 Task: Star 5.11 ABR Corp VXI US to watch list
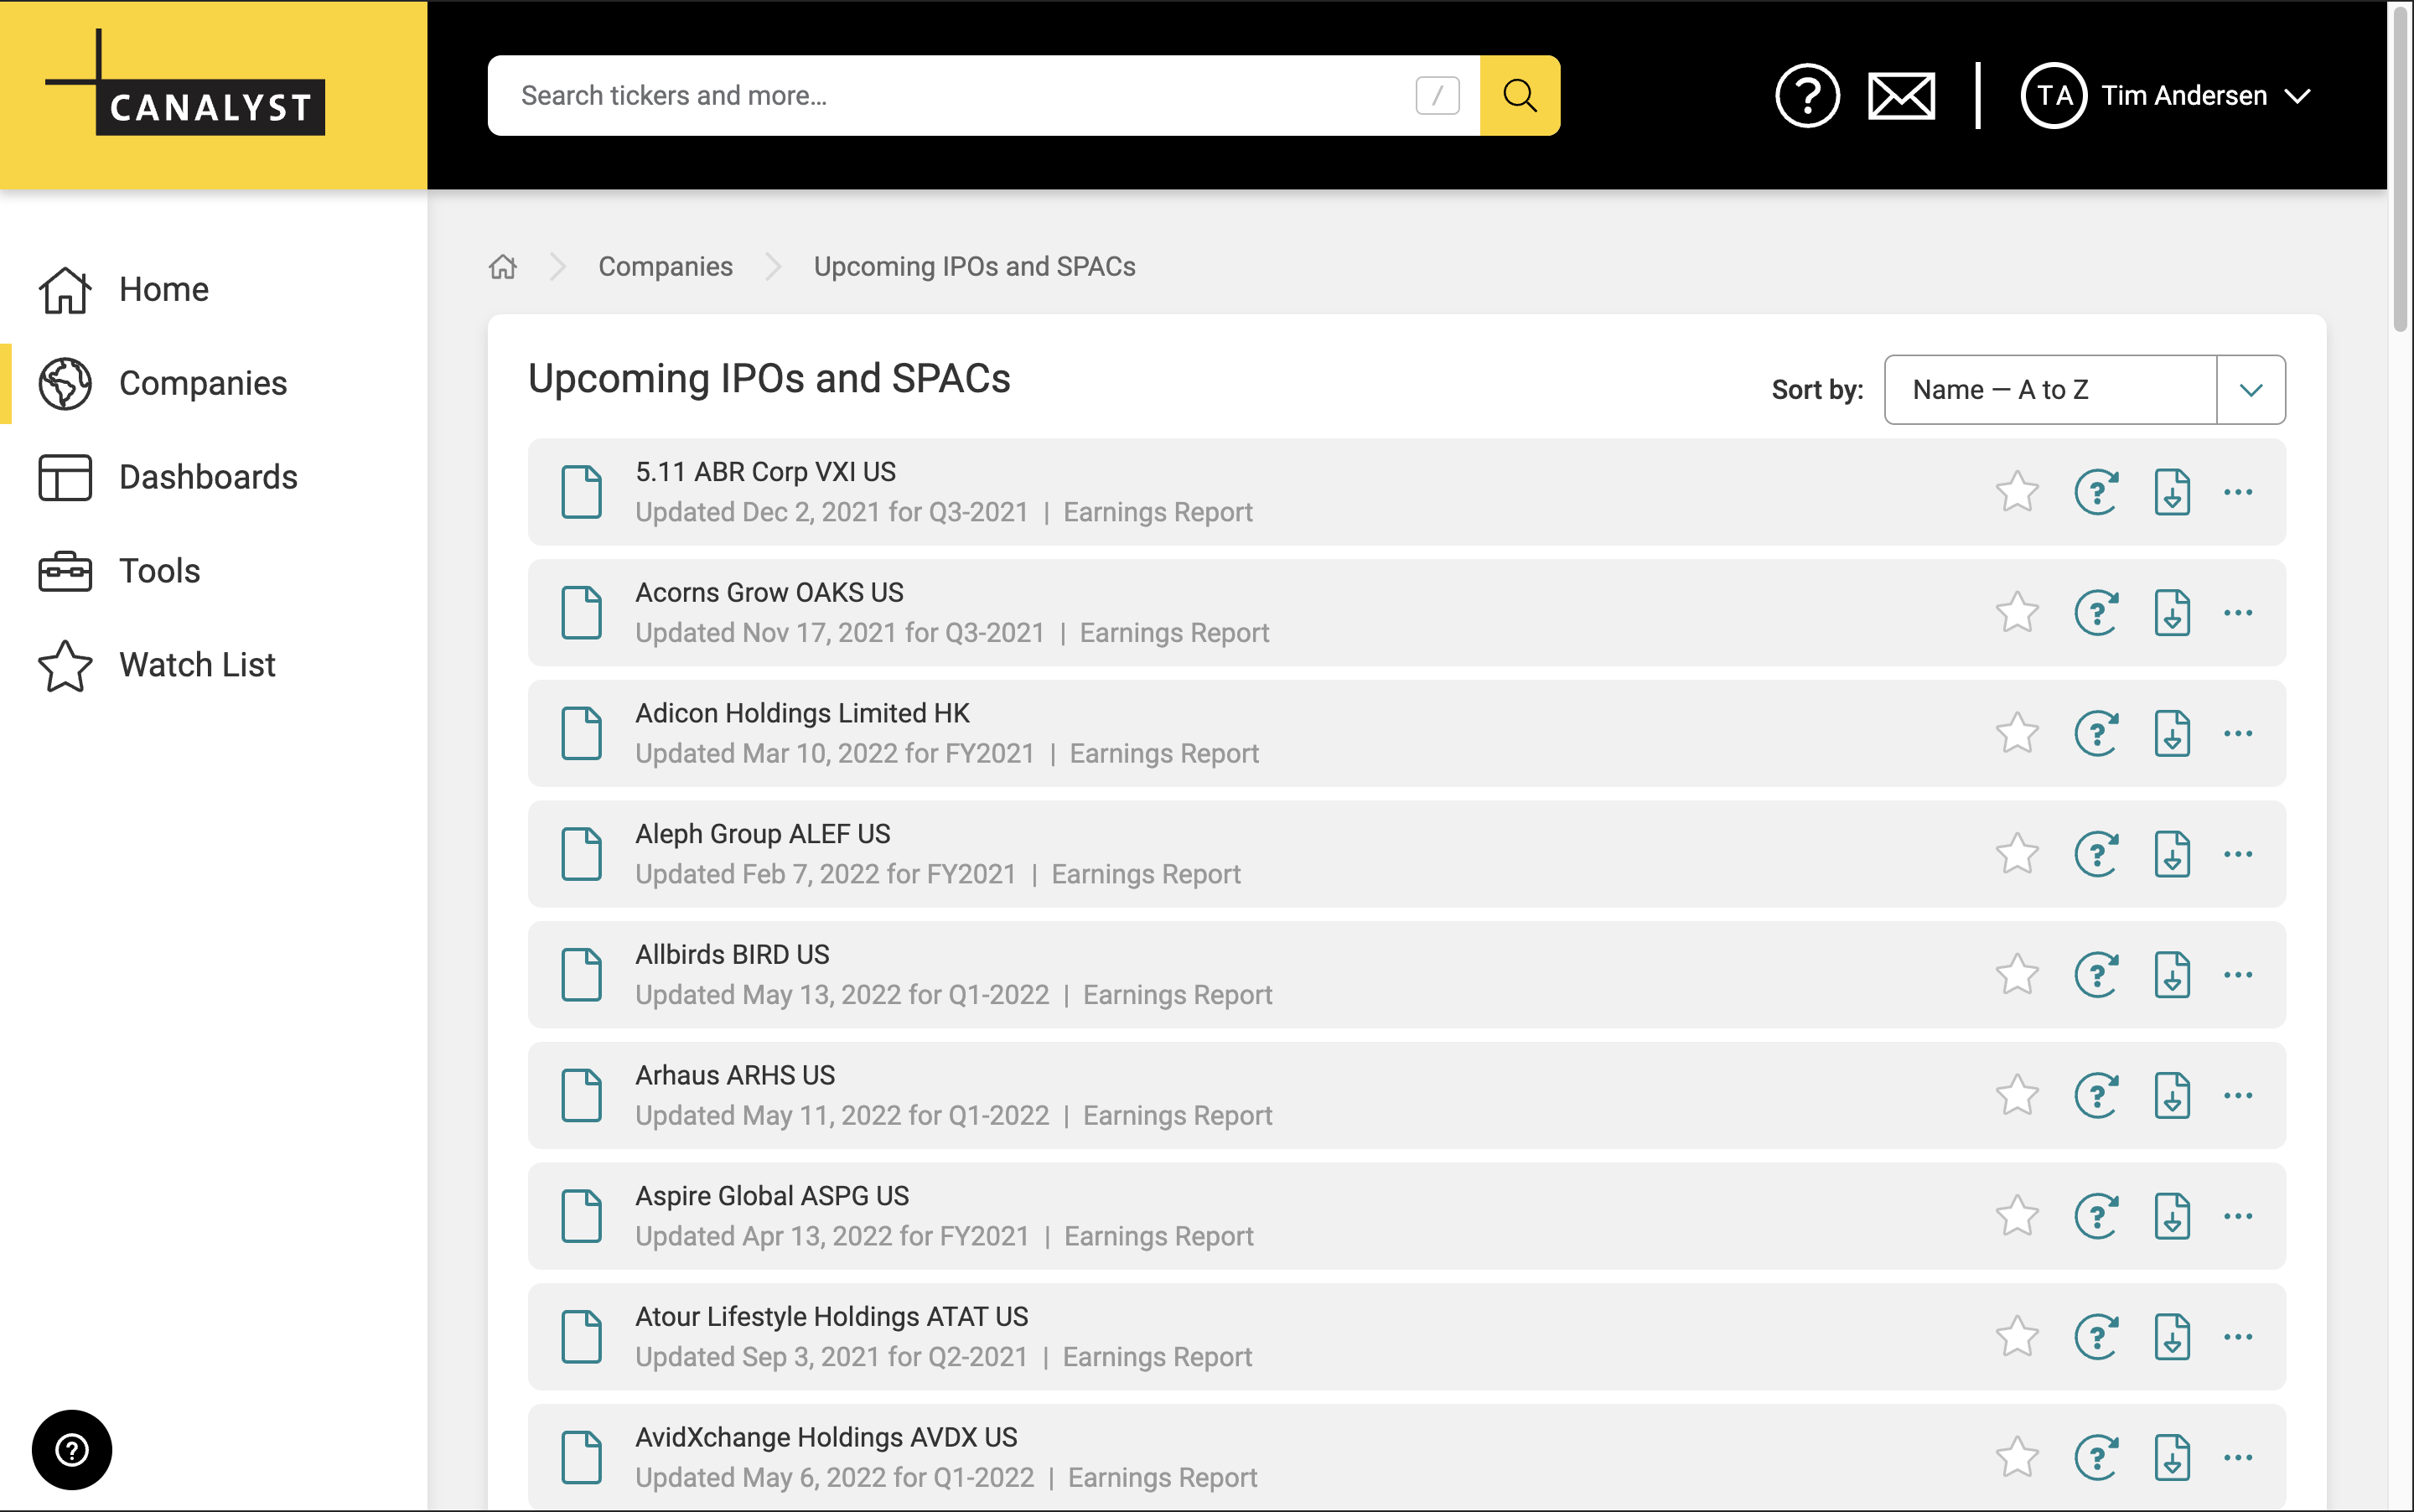pos(2017,492)
